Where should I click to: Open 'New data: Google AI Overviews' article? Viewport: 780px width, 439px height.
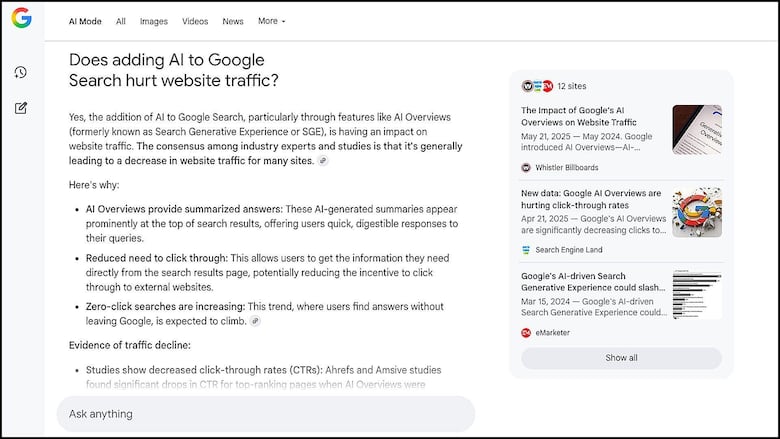(591, 199)
